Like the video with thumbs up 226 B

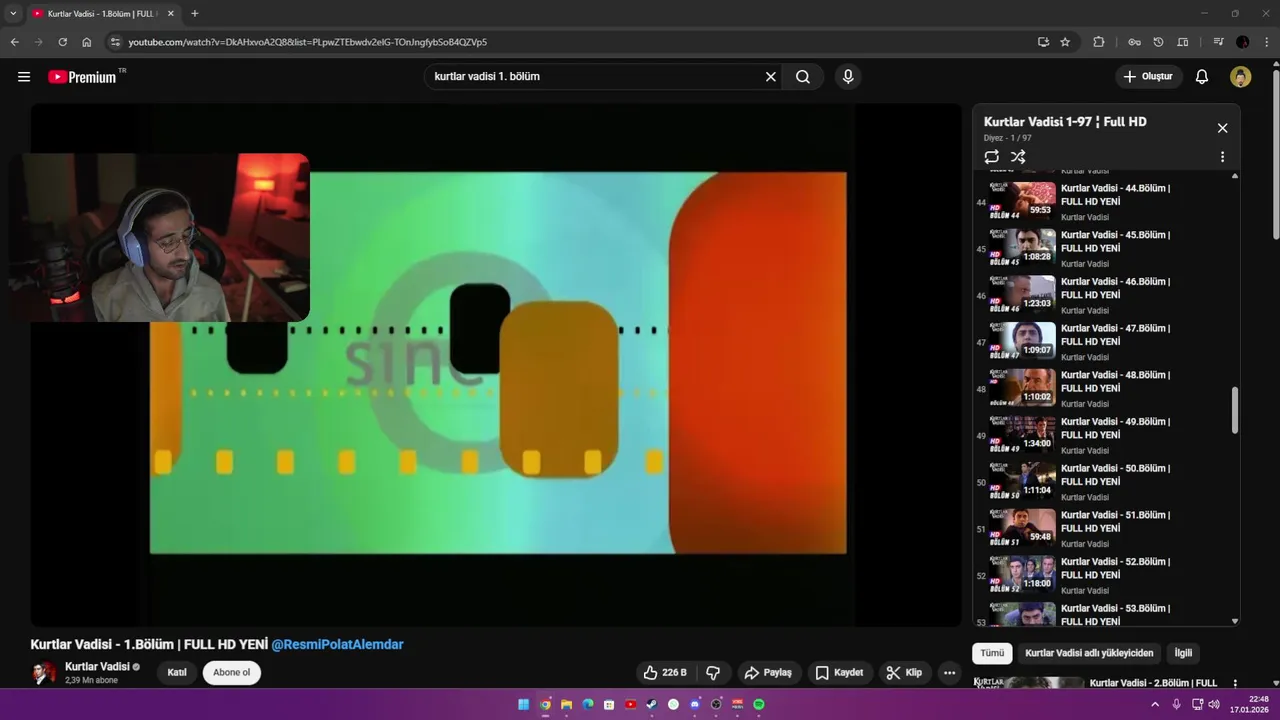[x=665, y=673]
